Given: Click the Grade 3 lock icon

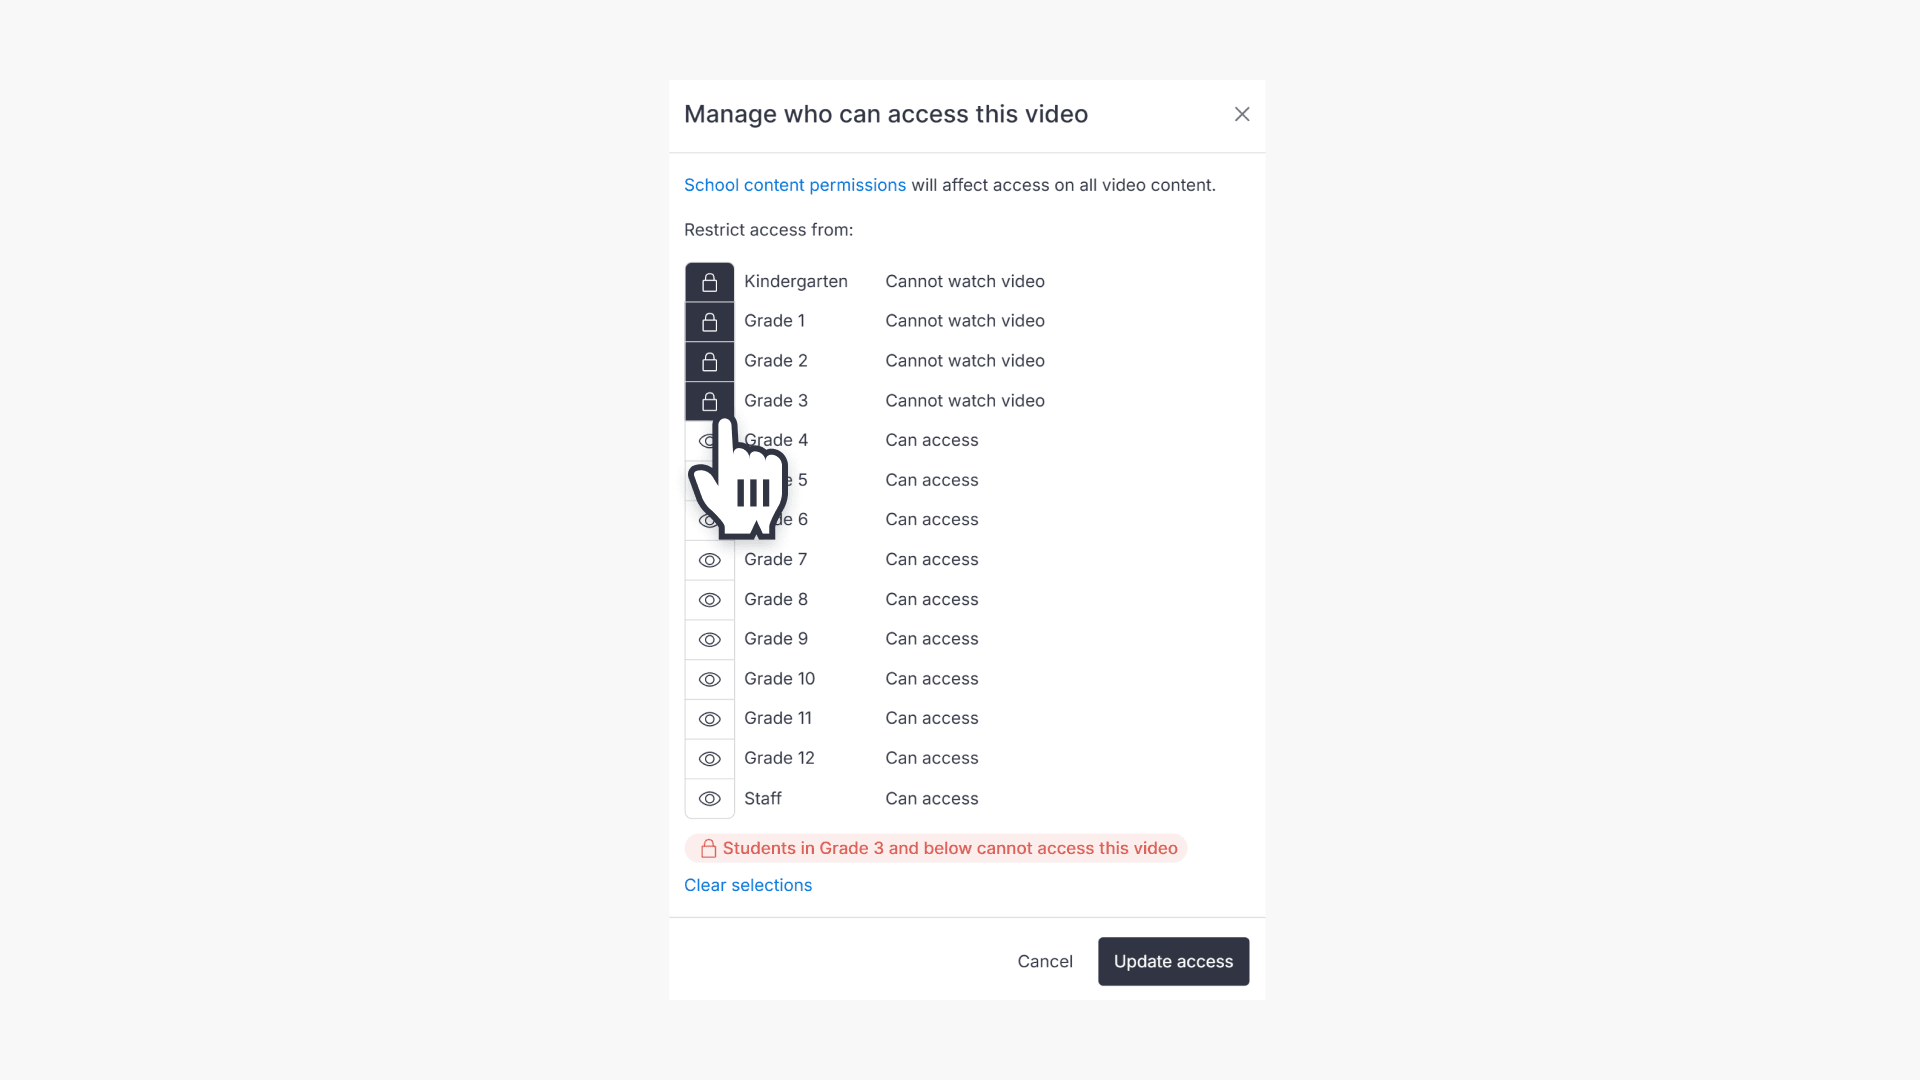Looking at the screenshot, I should pos(709,400).
